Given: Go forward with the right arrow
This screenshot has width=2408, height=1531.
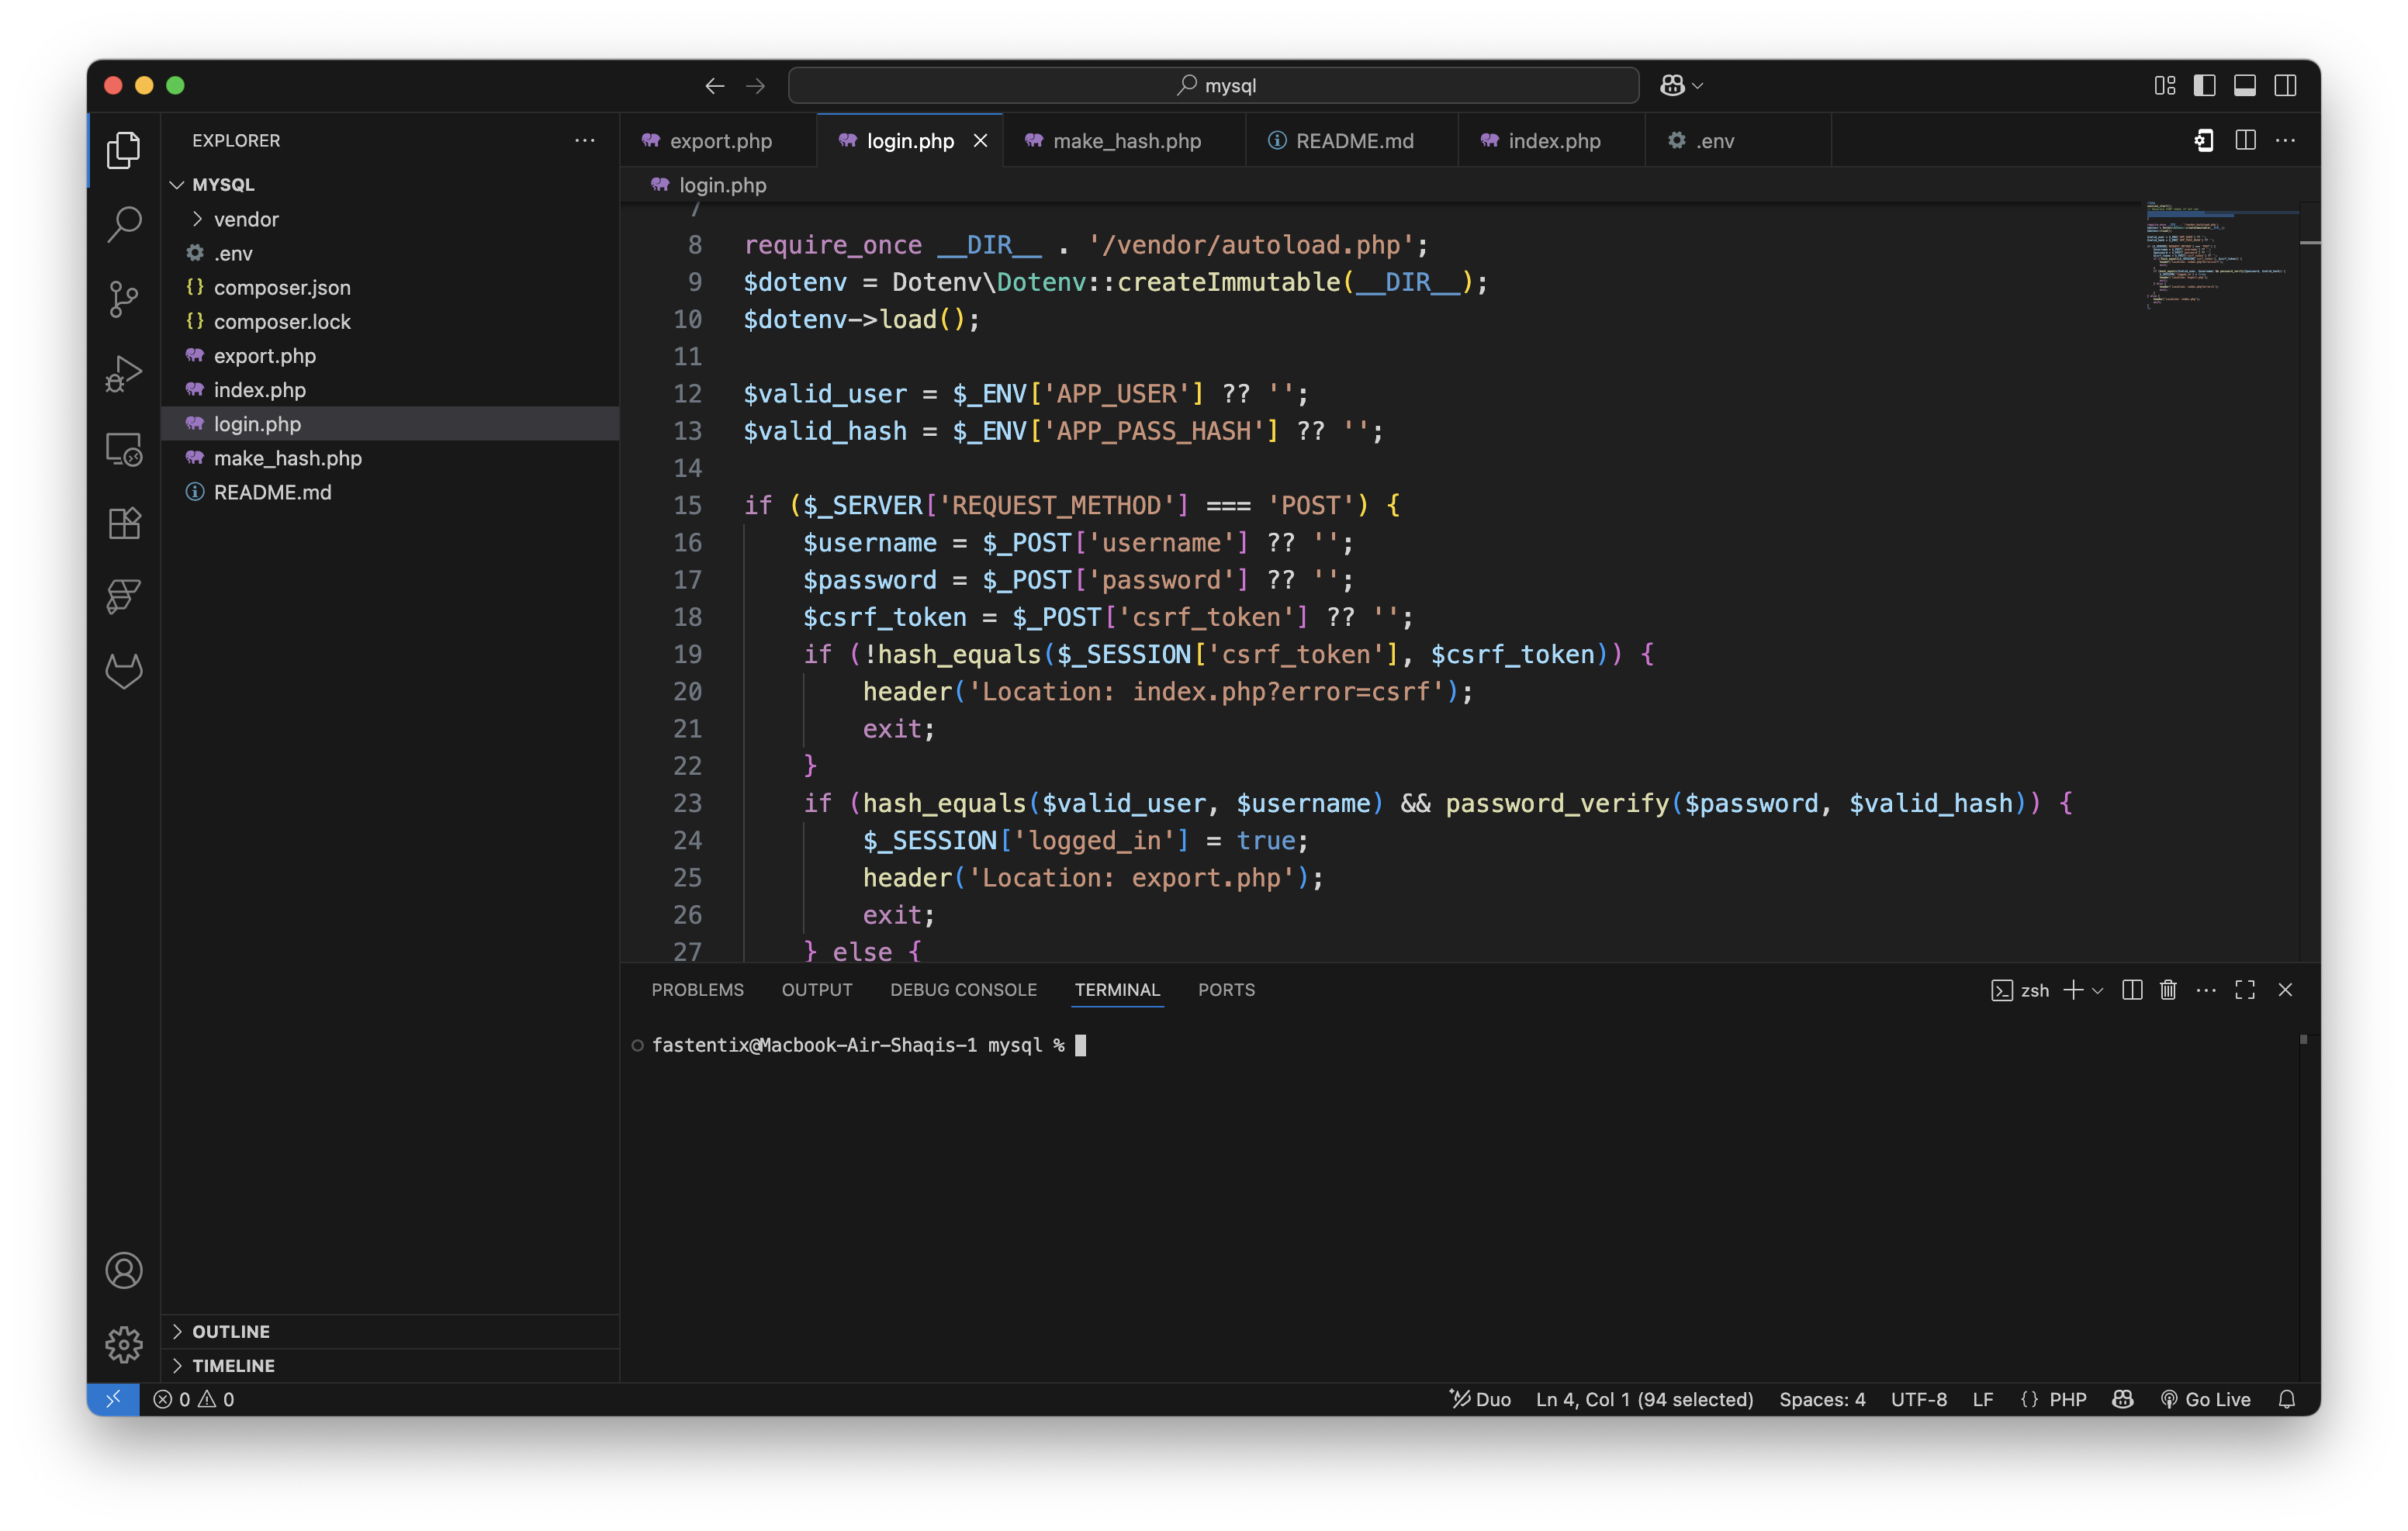Looking at the screenshot, I should pyautogui.click(x=756, y=86).
